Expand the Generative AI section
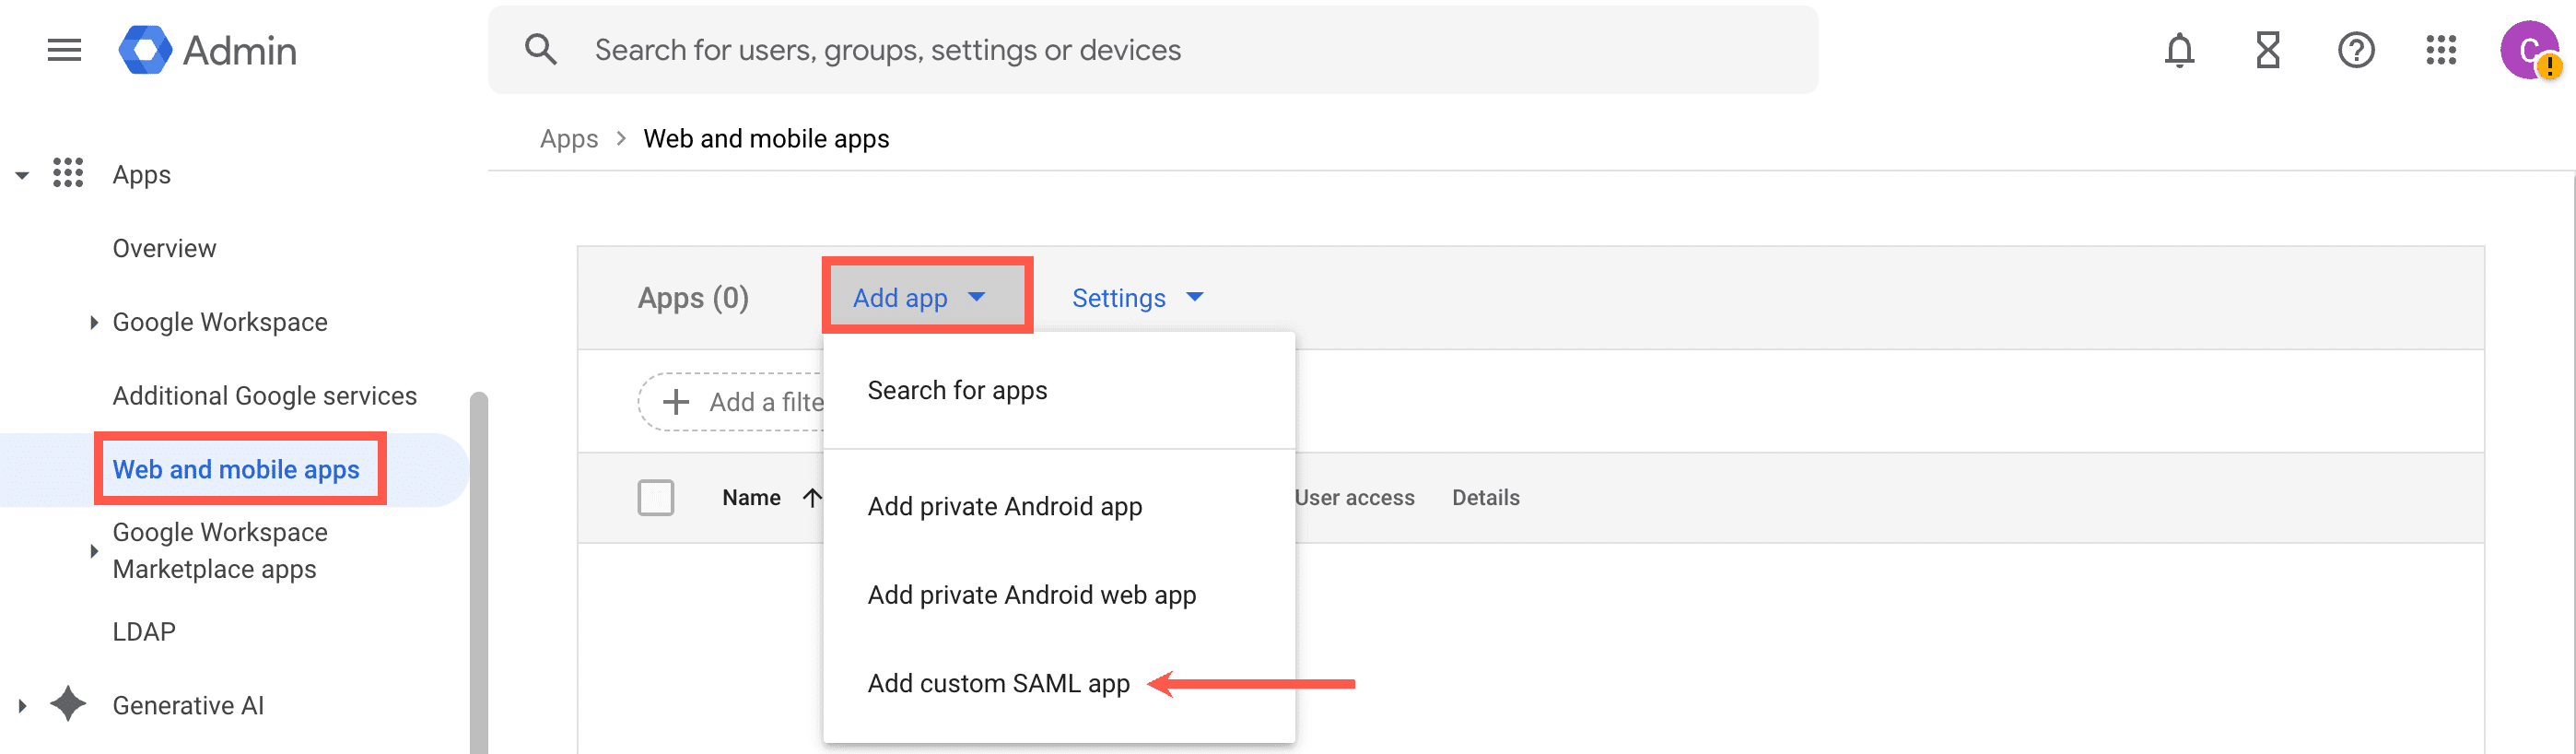2576x754 pixels. [x=22, y=705]
